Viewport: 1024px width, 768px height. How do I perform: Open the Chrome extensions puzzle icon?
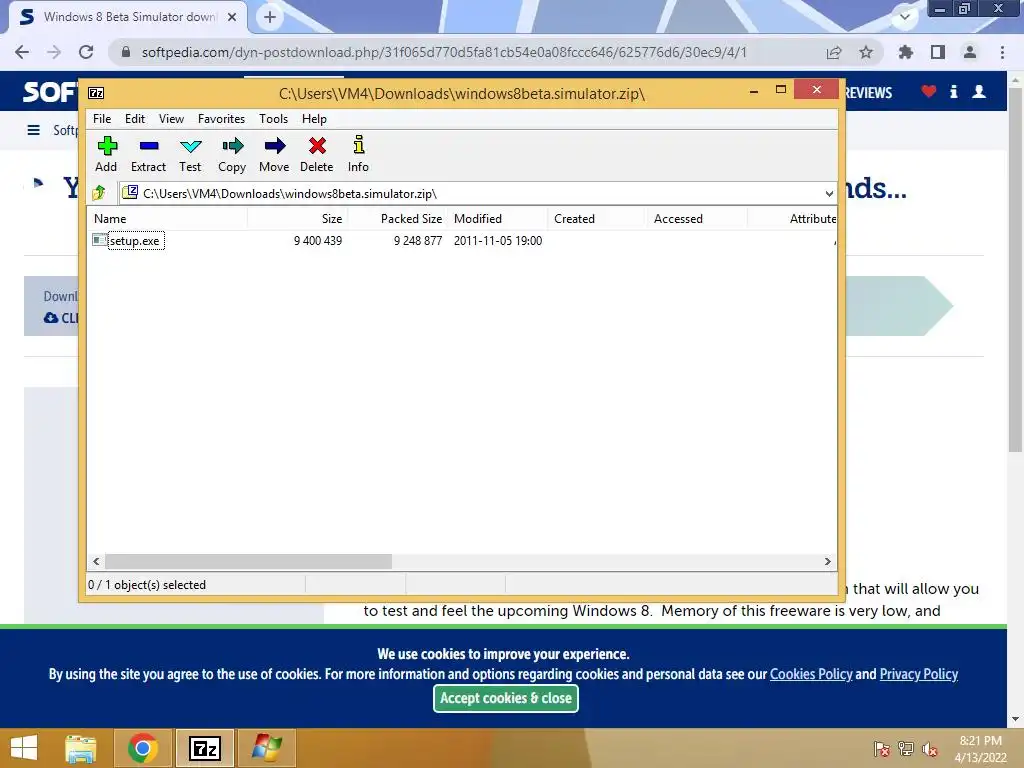[906, 52]
